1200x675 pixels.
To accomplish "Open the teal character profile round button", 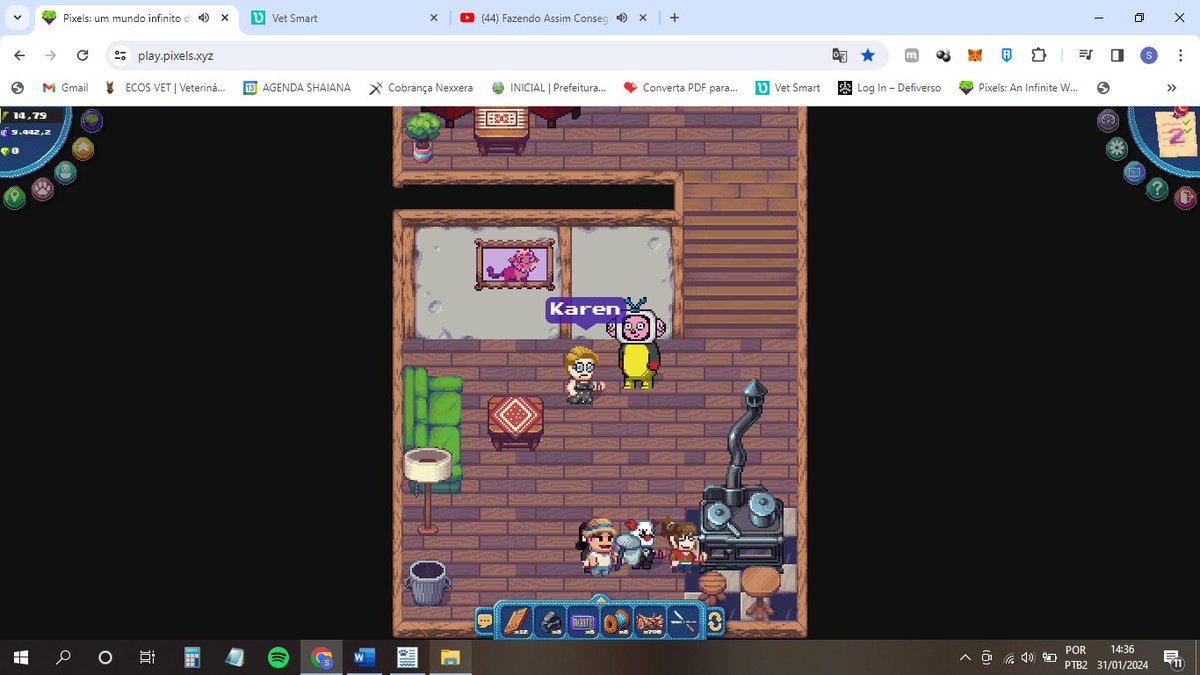I will click(65, 172).
